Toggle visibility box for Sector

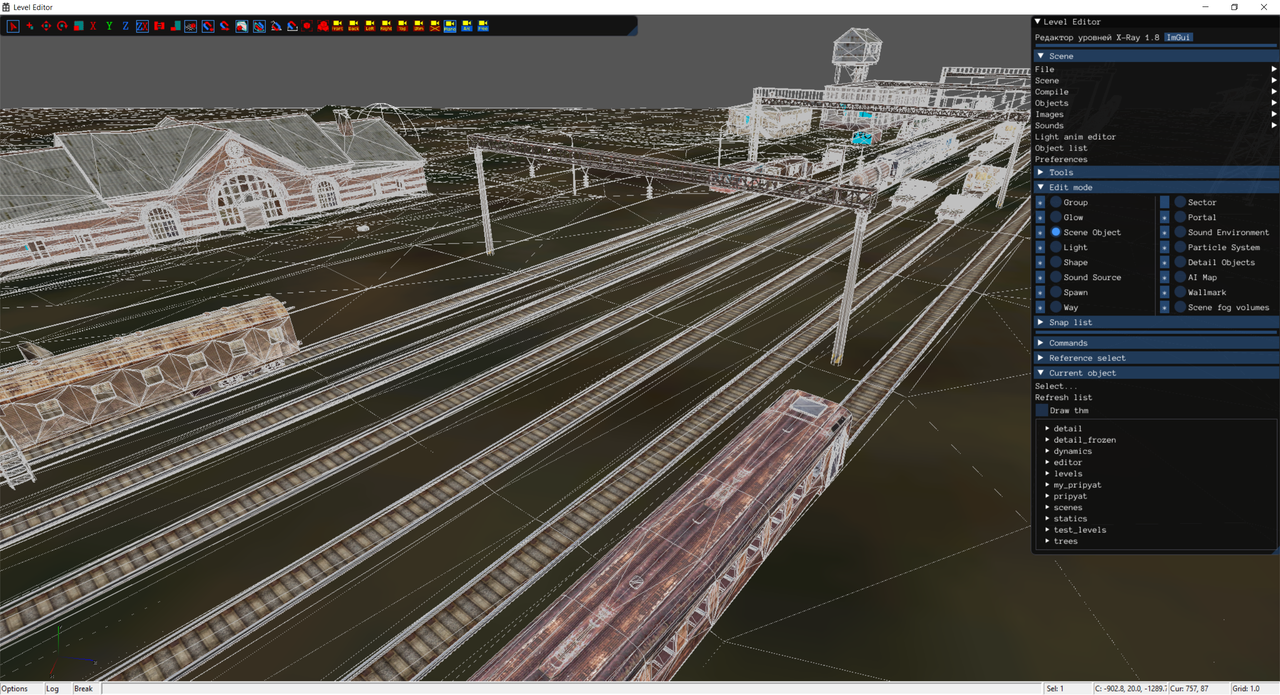pos(1164,202)
